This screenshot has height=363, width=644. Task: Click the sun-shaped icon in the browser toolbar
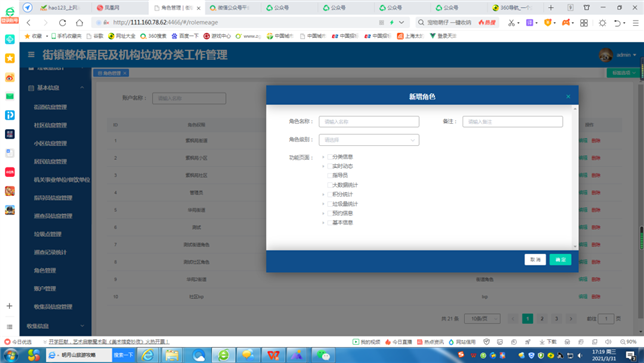[x=602, y=23]
